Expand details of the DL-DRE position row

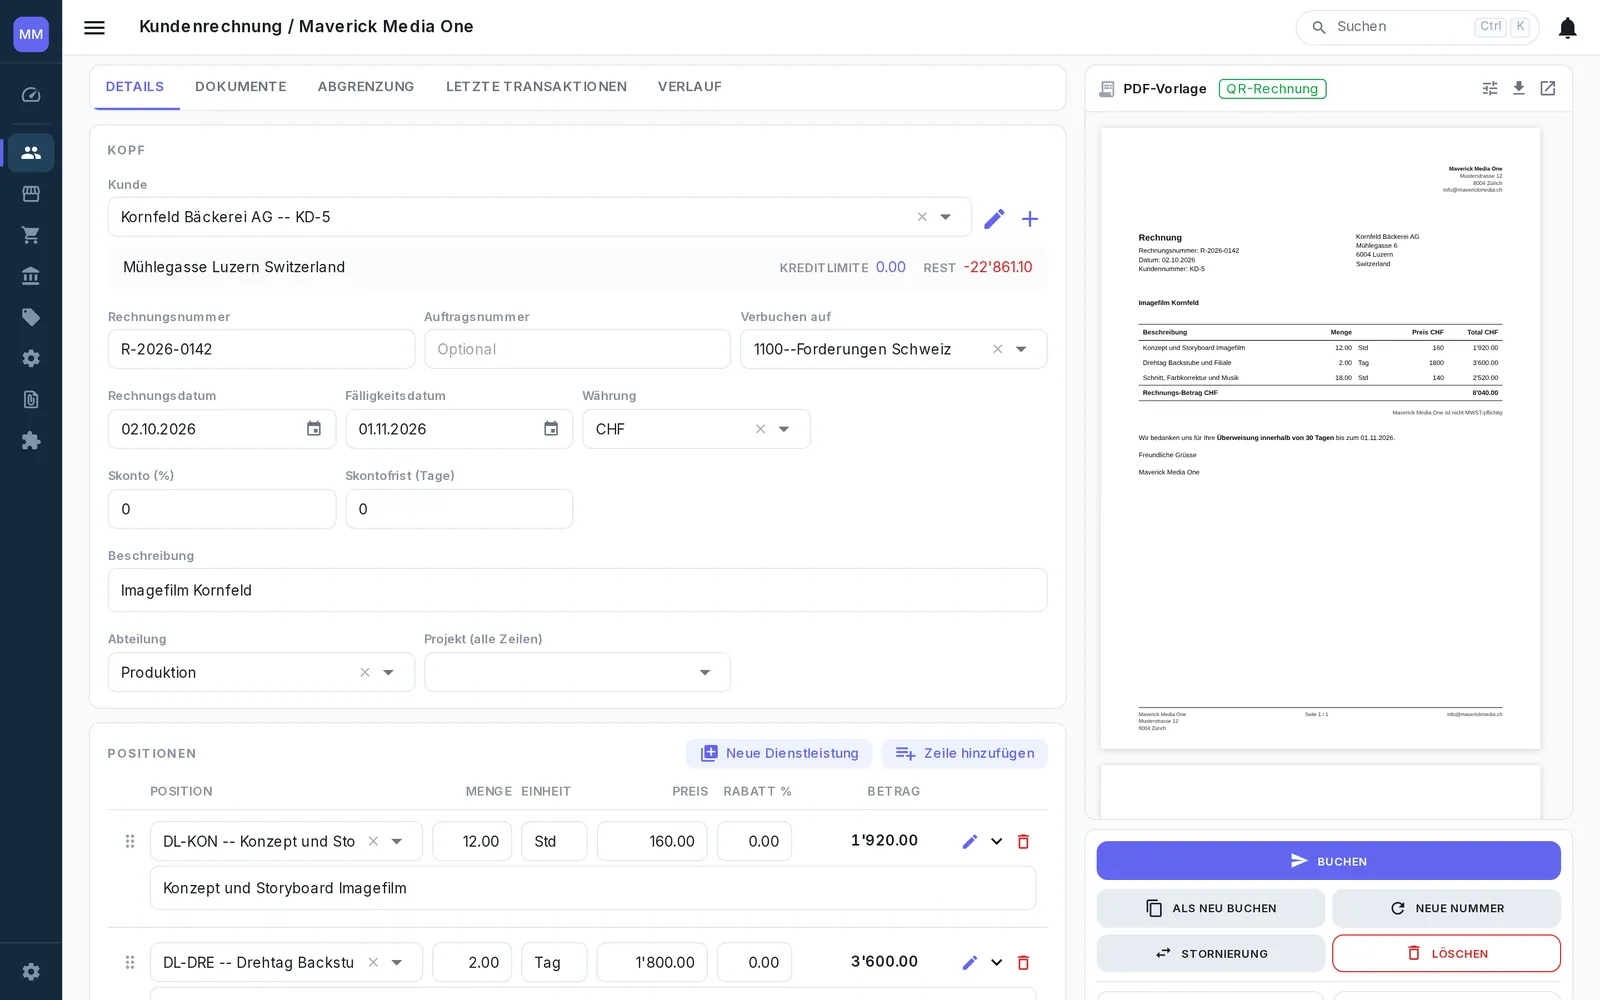click(996, 963)
